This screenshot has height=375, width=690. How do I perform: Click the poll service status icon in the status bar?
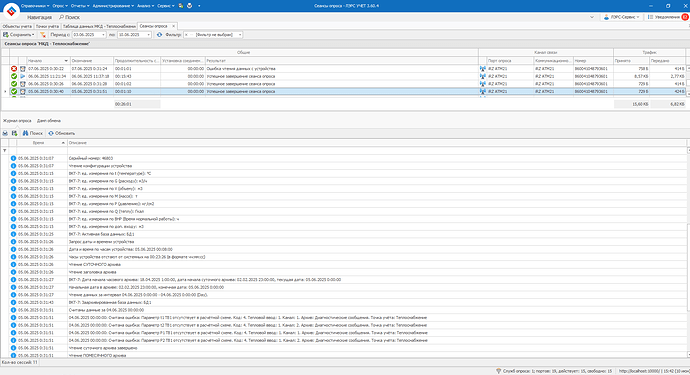click(x=499, y=371)
